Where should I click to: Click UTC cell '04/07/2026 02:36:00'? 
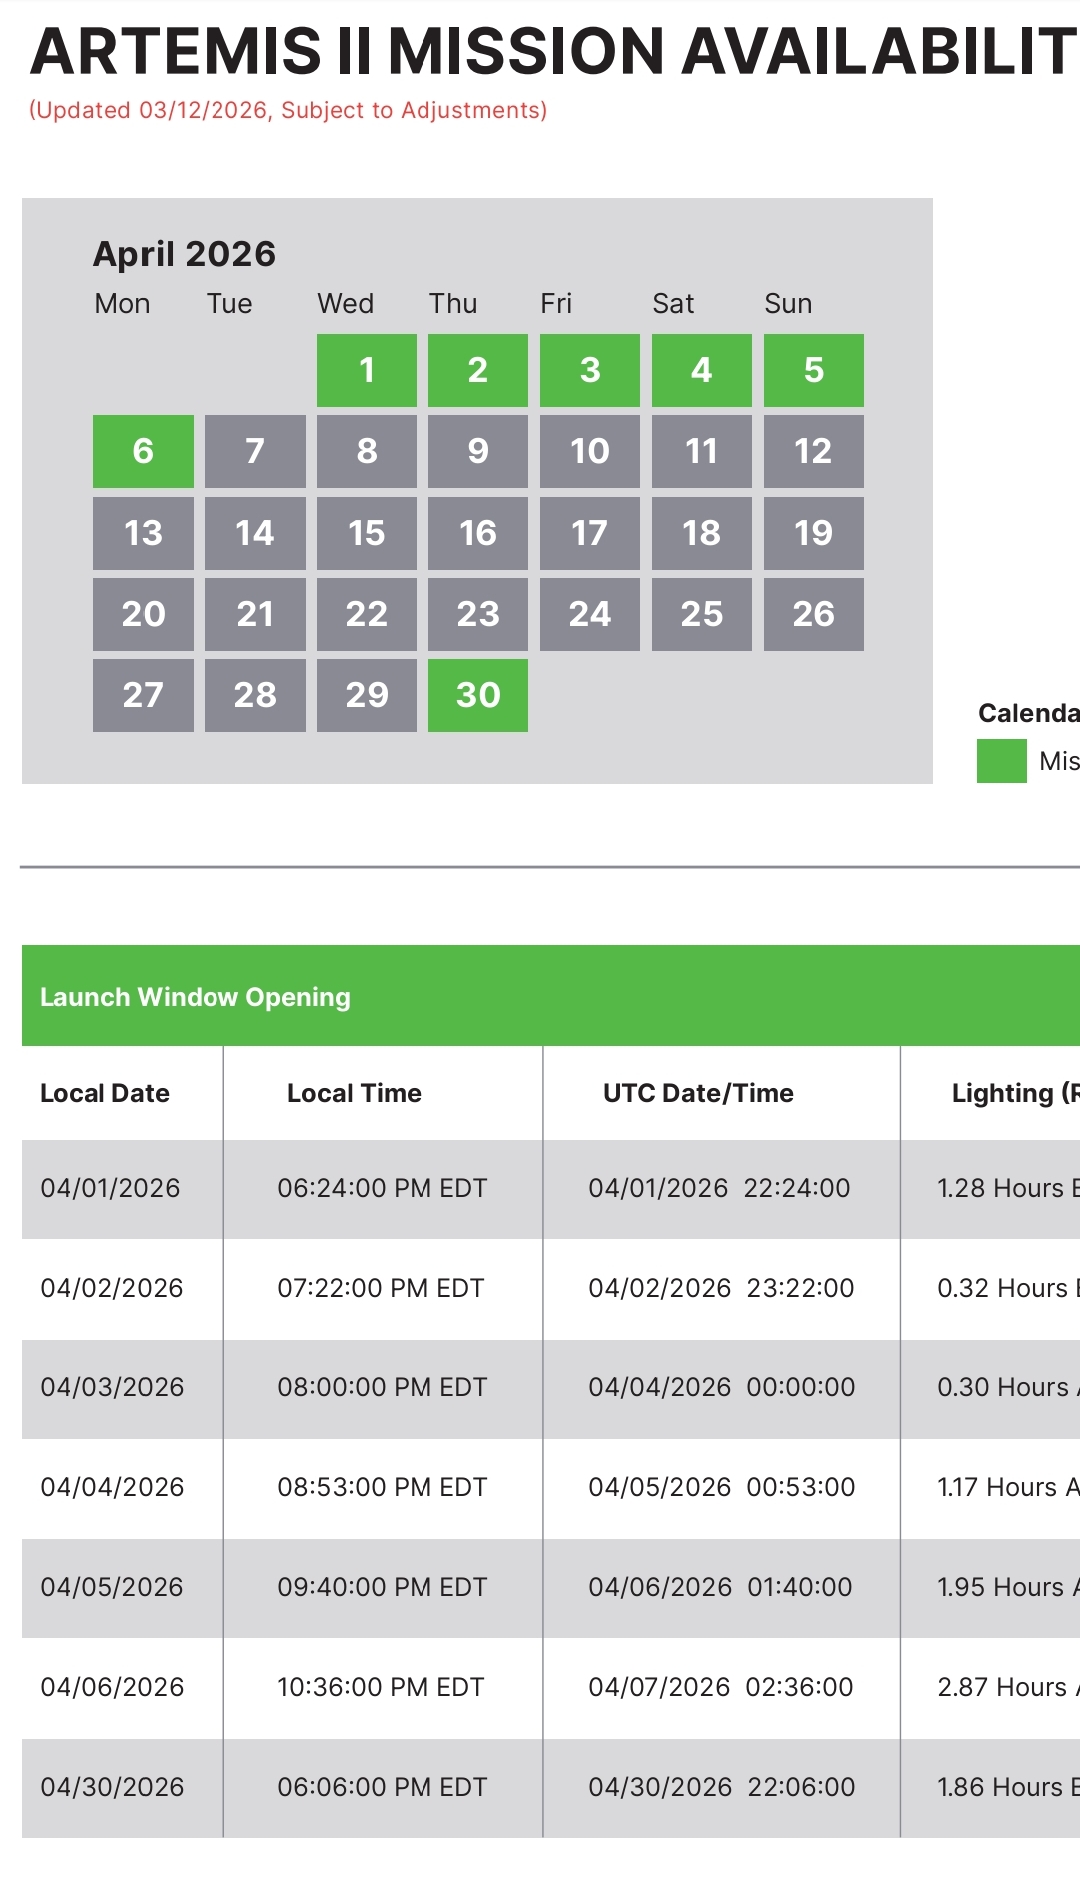pyautogui.click(x=721, y=1687)
